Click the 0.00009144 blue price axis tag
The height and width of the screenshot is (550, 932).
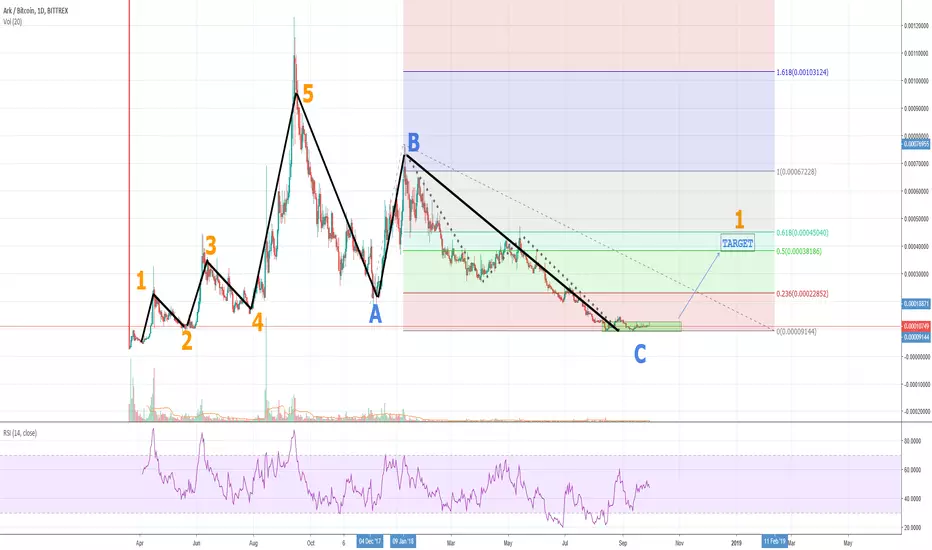pos(916,337)
